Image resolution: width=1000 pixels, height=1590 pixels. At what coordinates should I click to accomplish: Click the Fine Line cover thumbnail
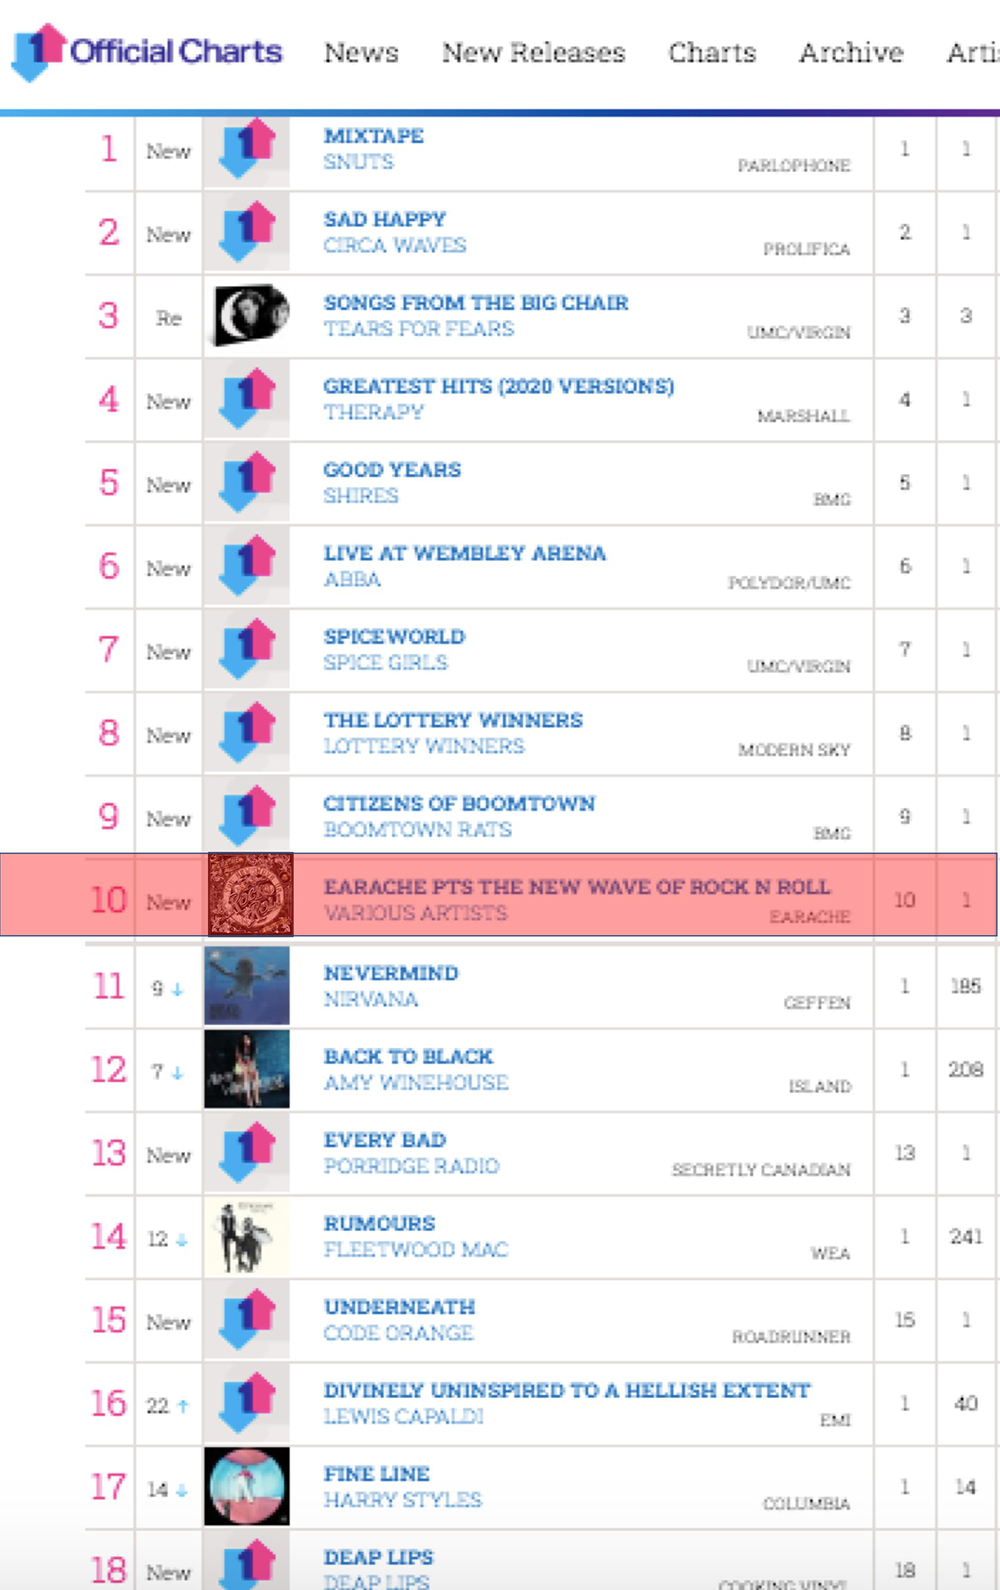[x=247, y=1487]
